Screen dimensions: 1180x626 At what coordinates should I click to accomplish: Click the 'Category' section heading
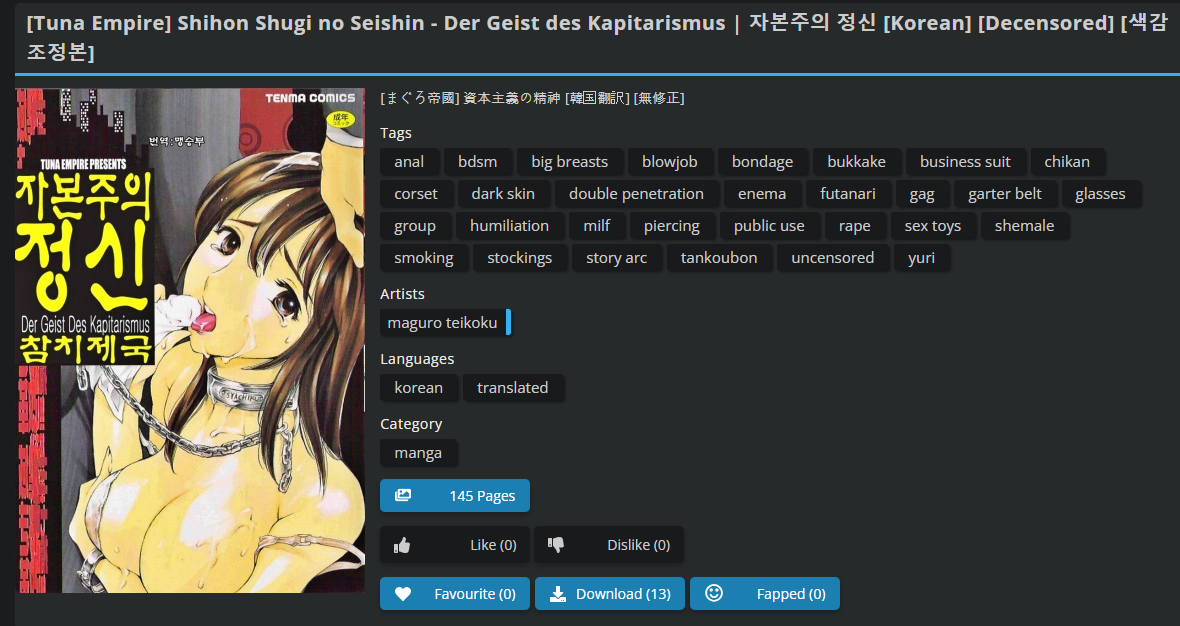(x=411, y=424)
